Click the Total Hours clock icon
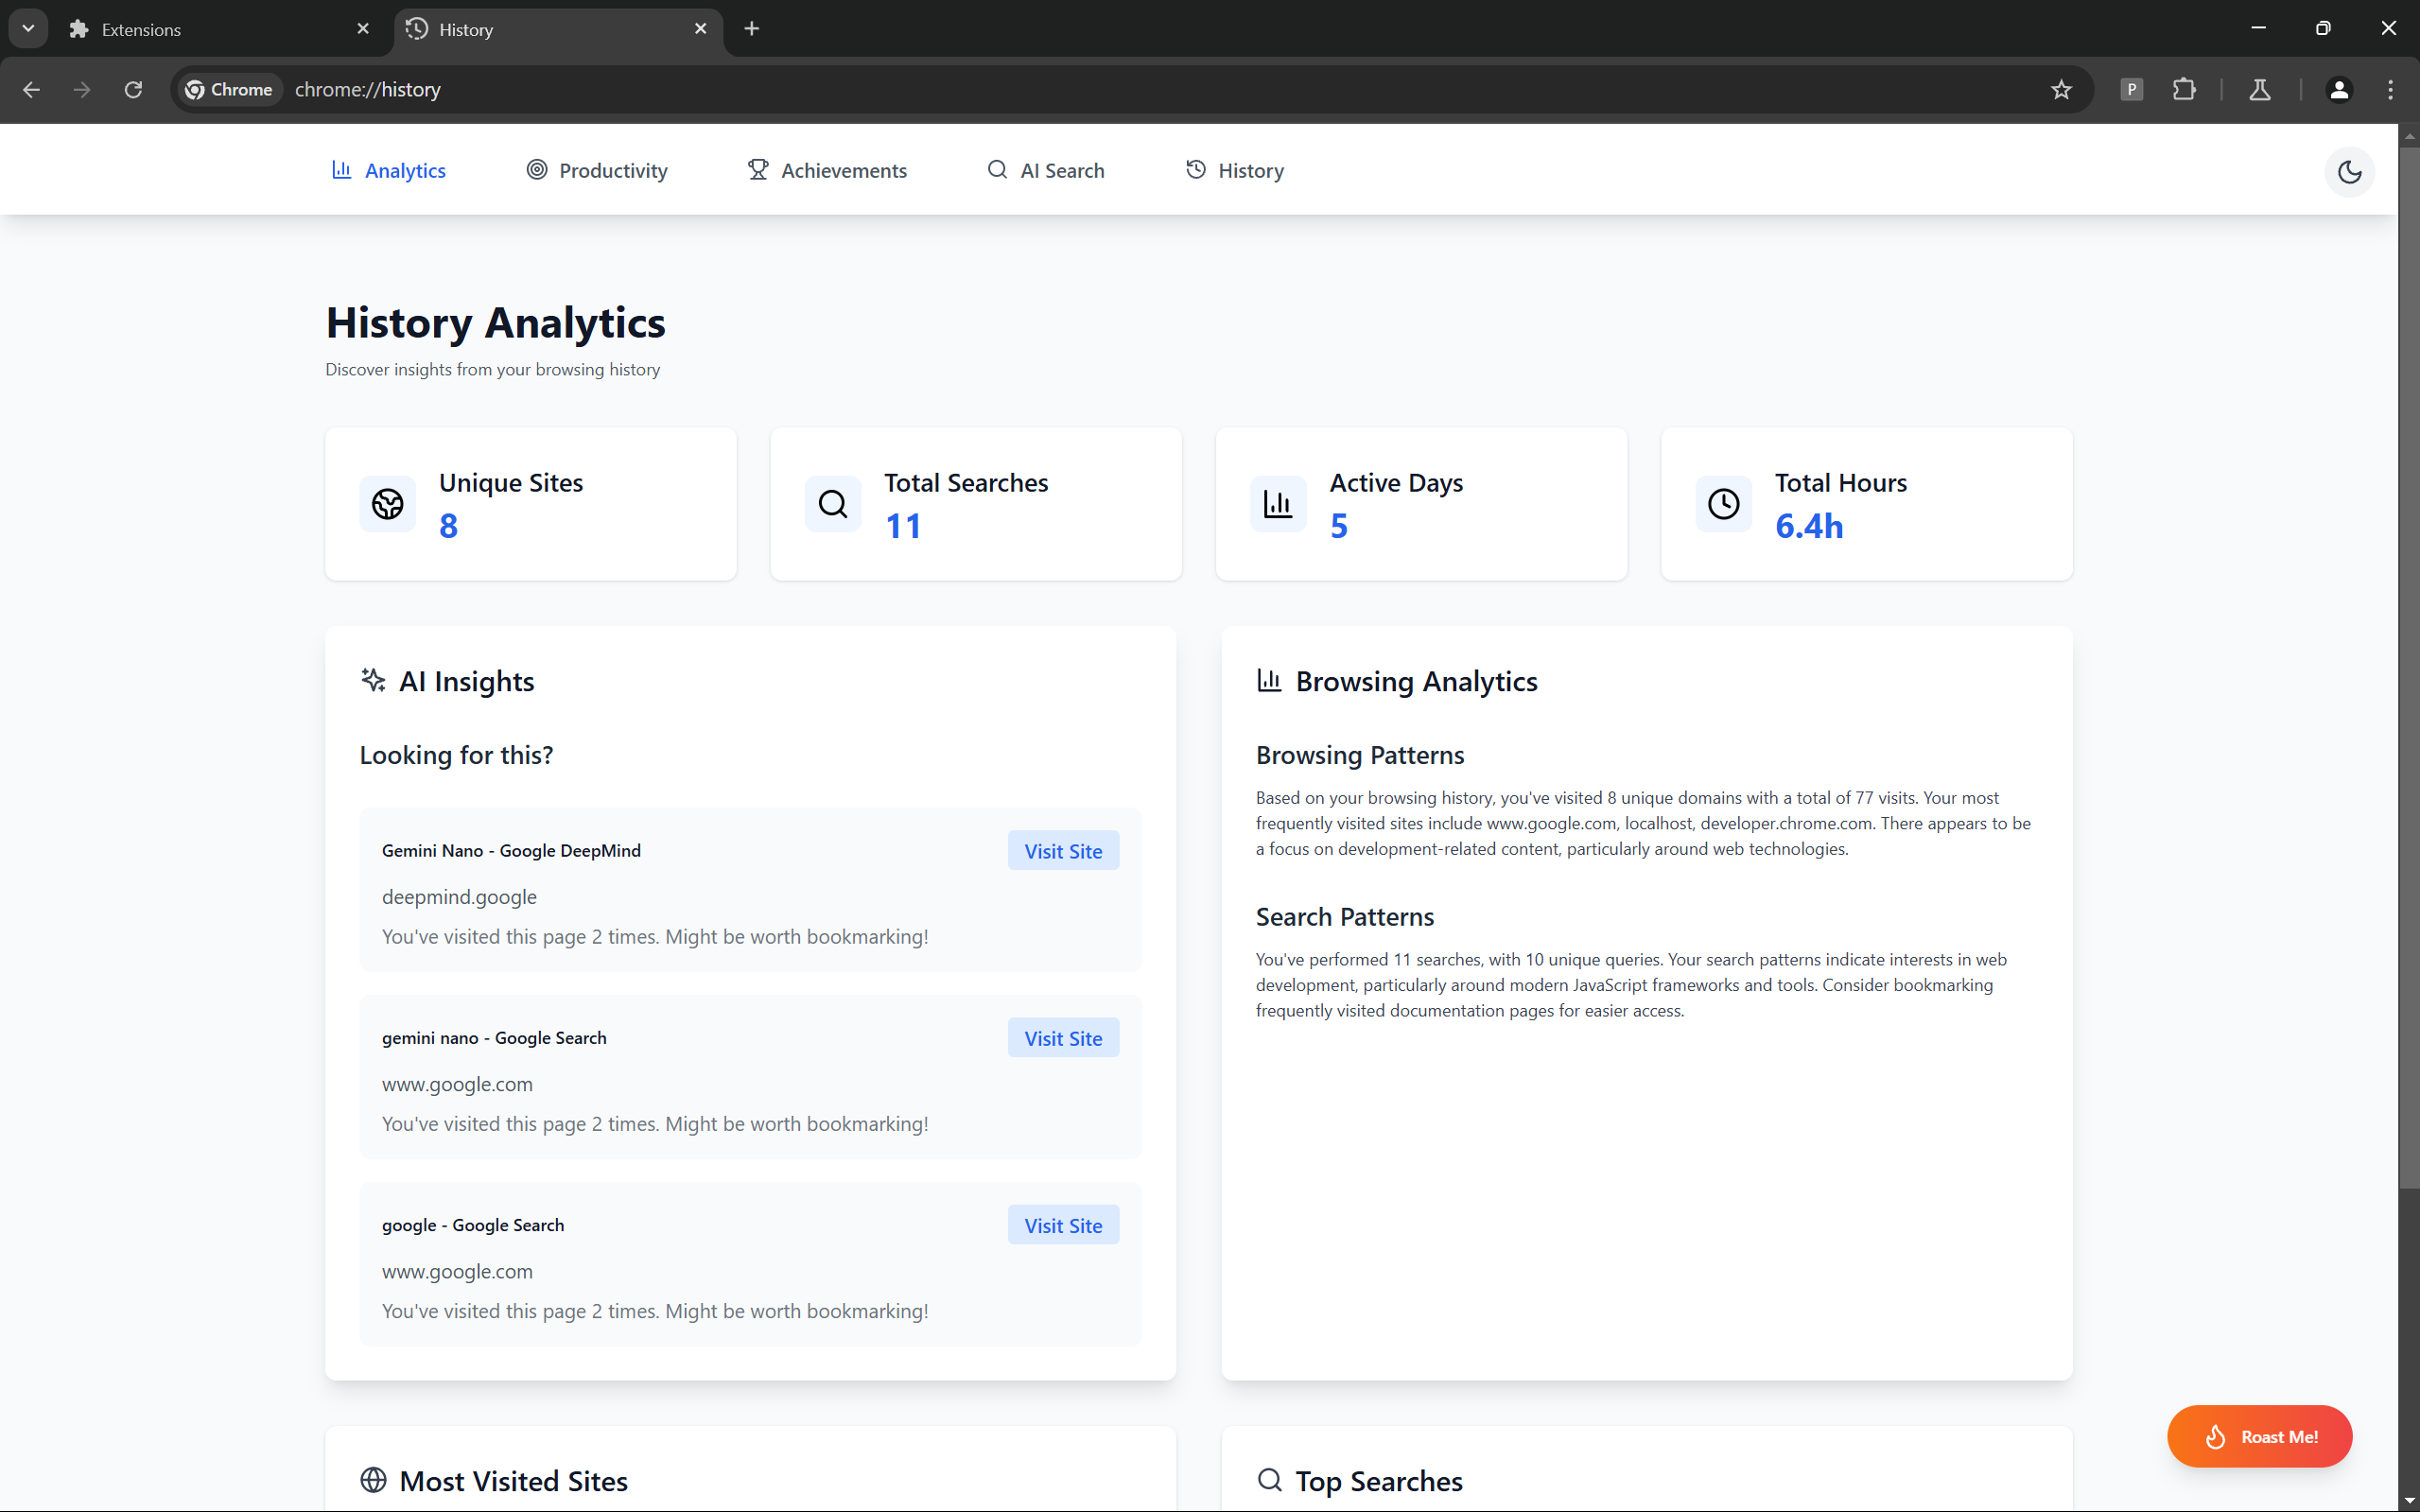 point(1723,504)
